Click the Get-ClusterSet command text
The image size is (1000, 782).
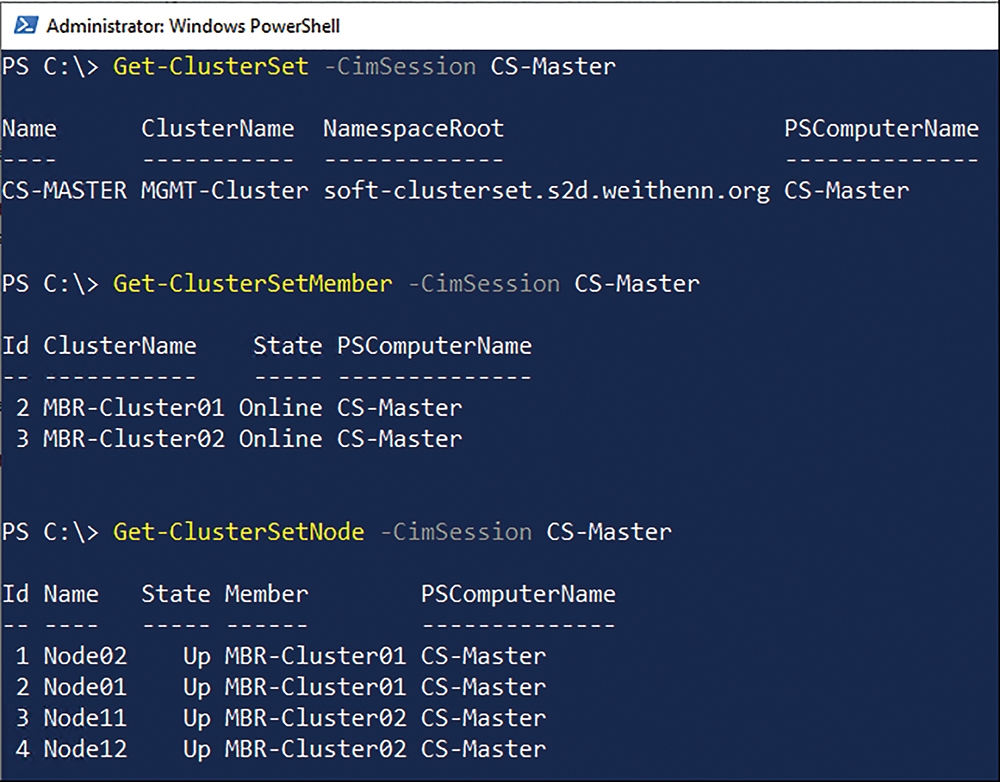coord(210,66)
